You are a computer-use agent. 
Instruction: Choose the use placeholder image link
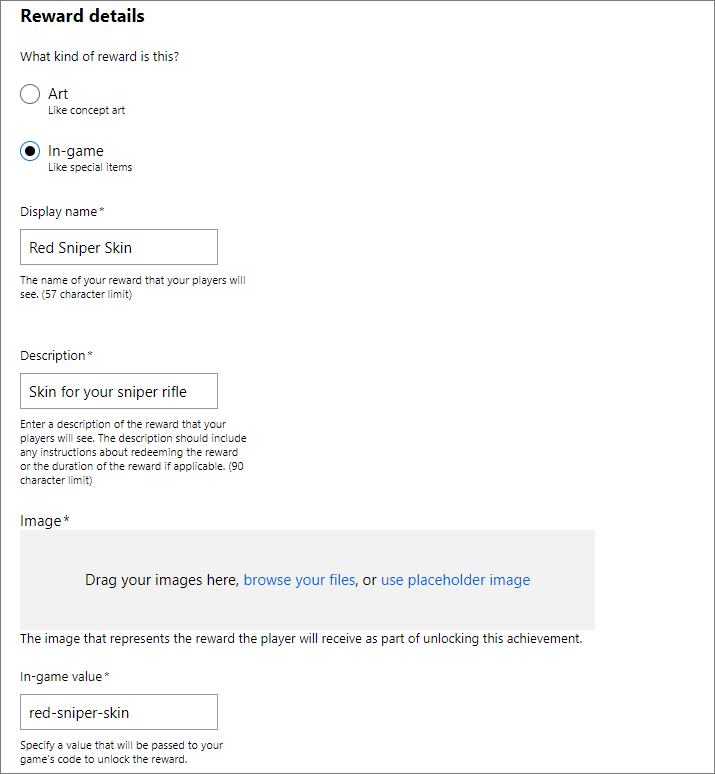pyautogui.click(x=455, y=580)
